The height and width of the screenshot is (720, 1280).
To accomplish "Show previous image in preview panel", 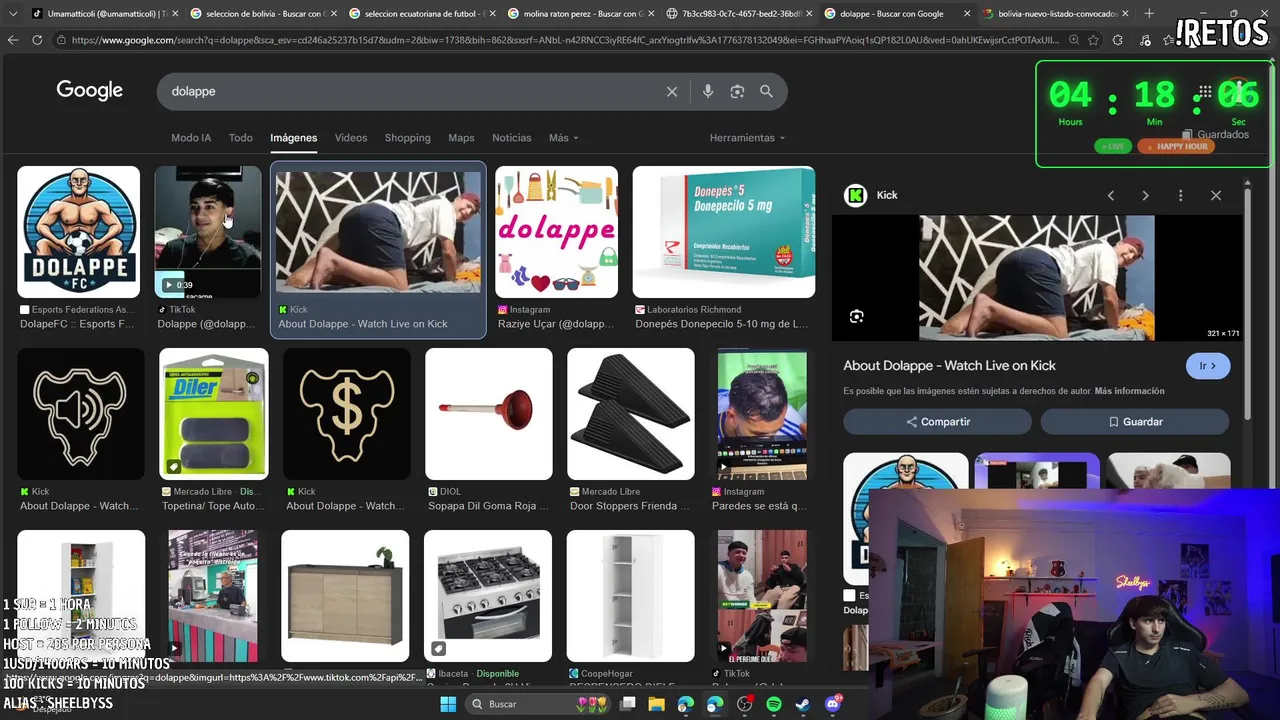I will (1111, 195).
